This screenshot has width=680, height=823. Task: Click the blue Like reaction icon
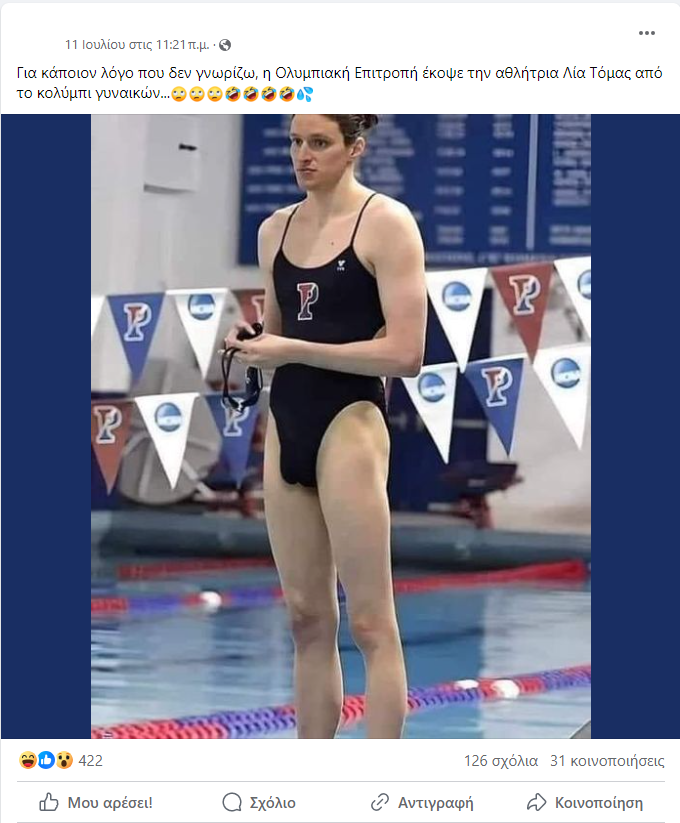point(46,760)
